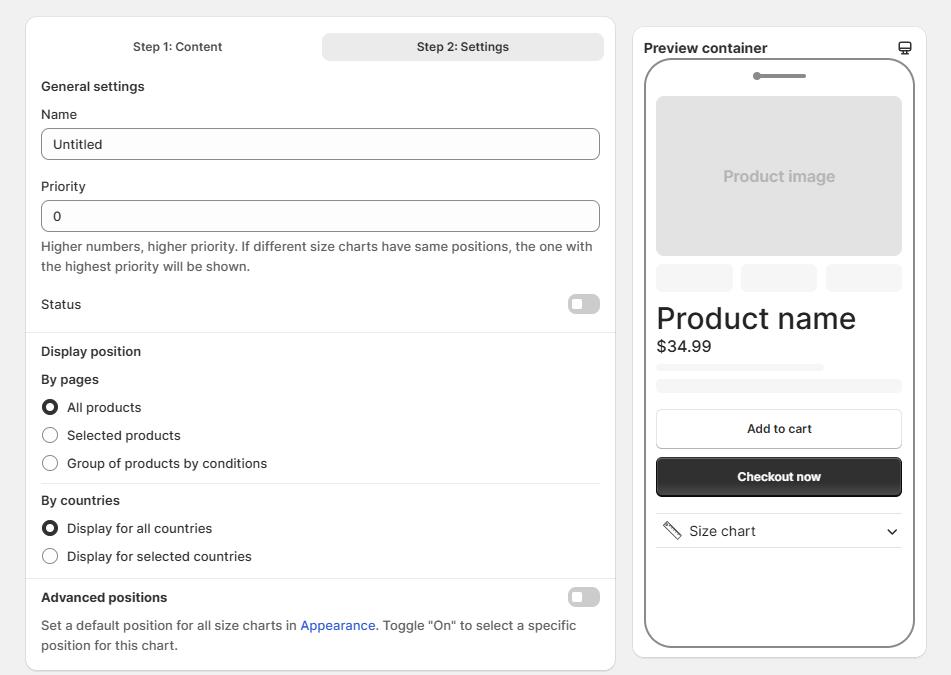Click the Priority number field
951x675 pixels.
pyautogui.click(x=320, y=217)
